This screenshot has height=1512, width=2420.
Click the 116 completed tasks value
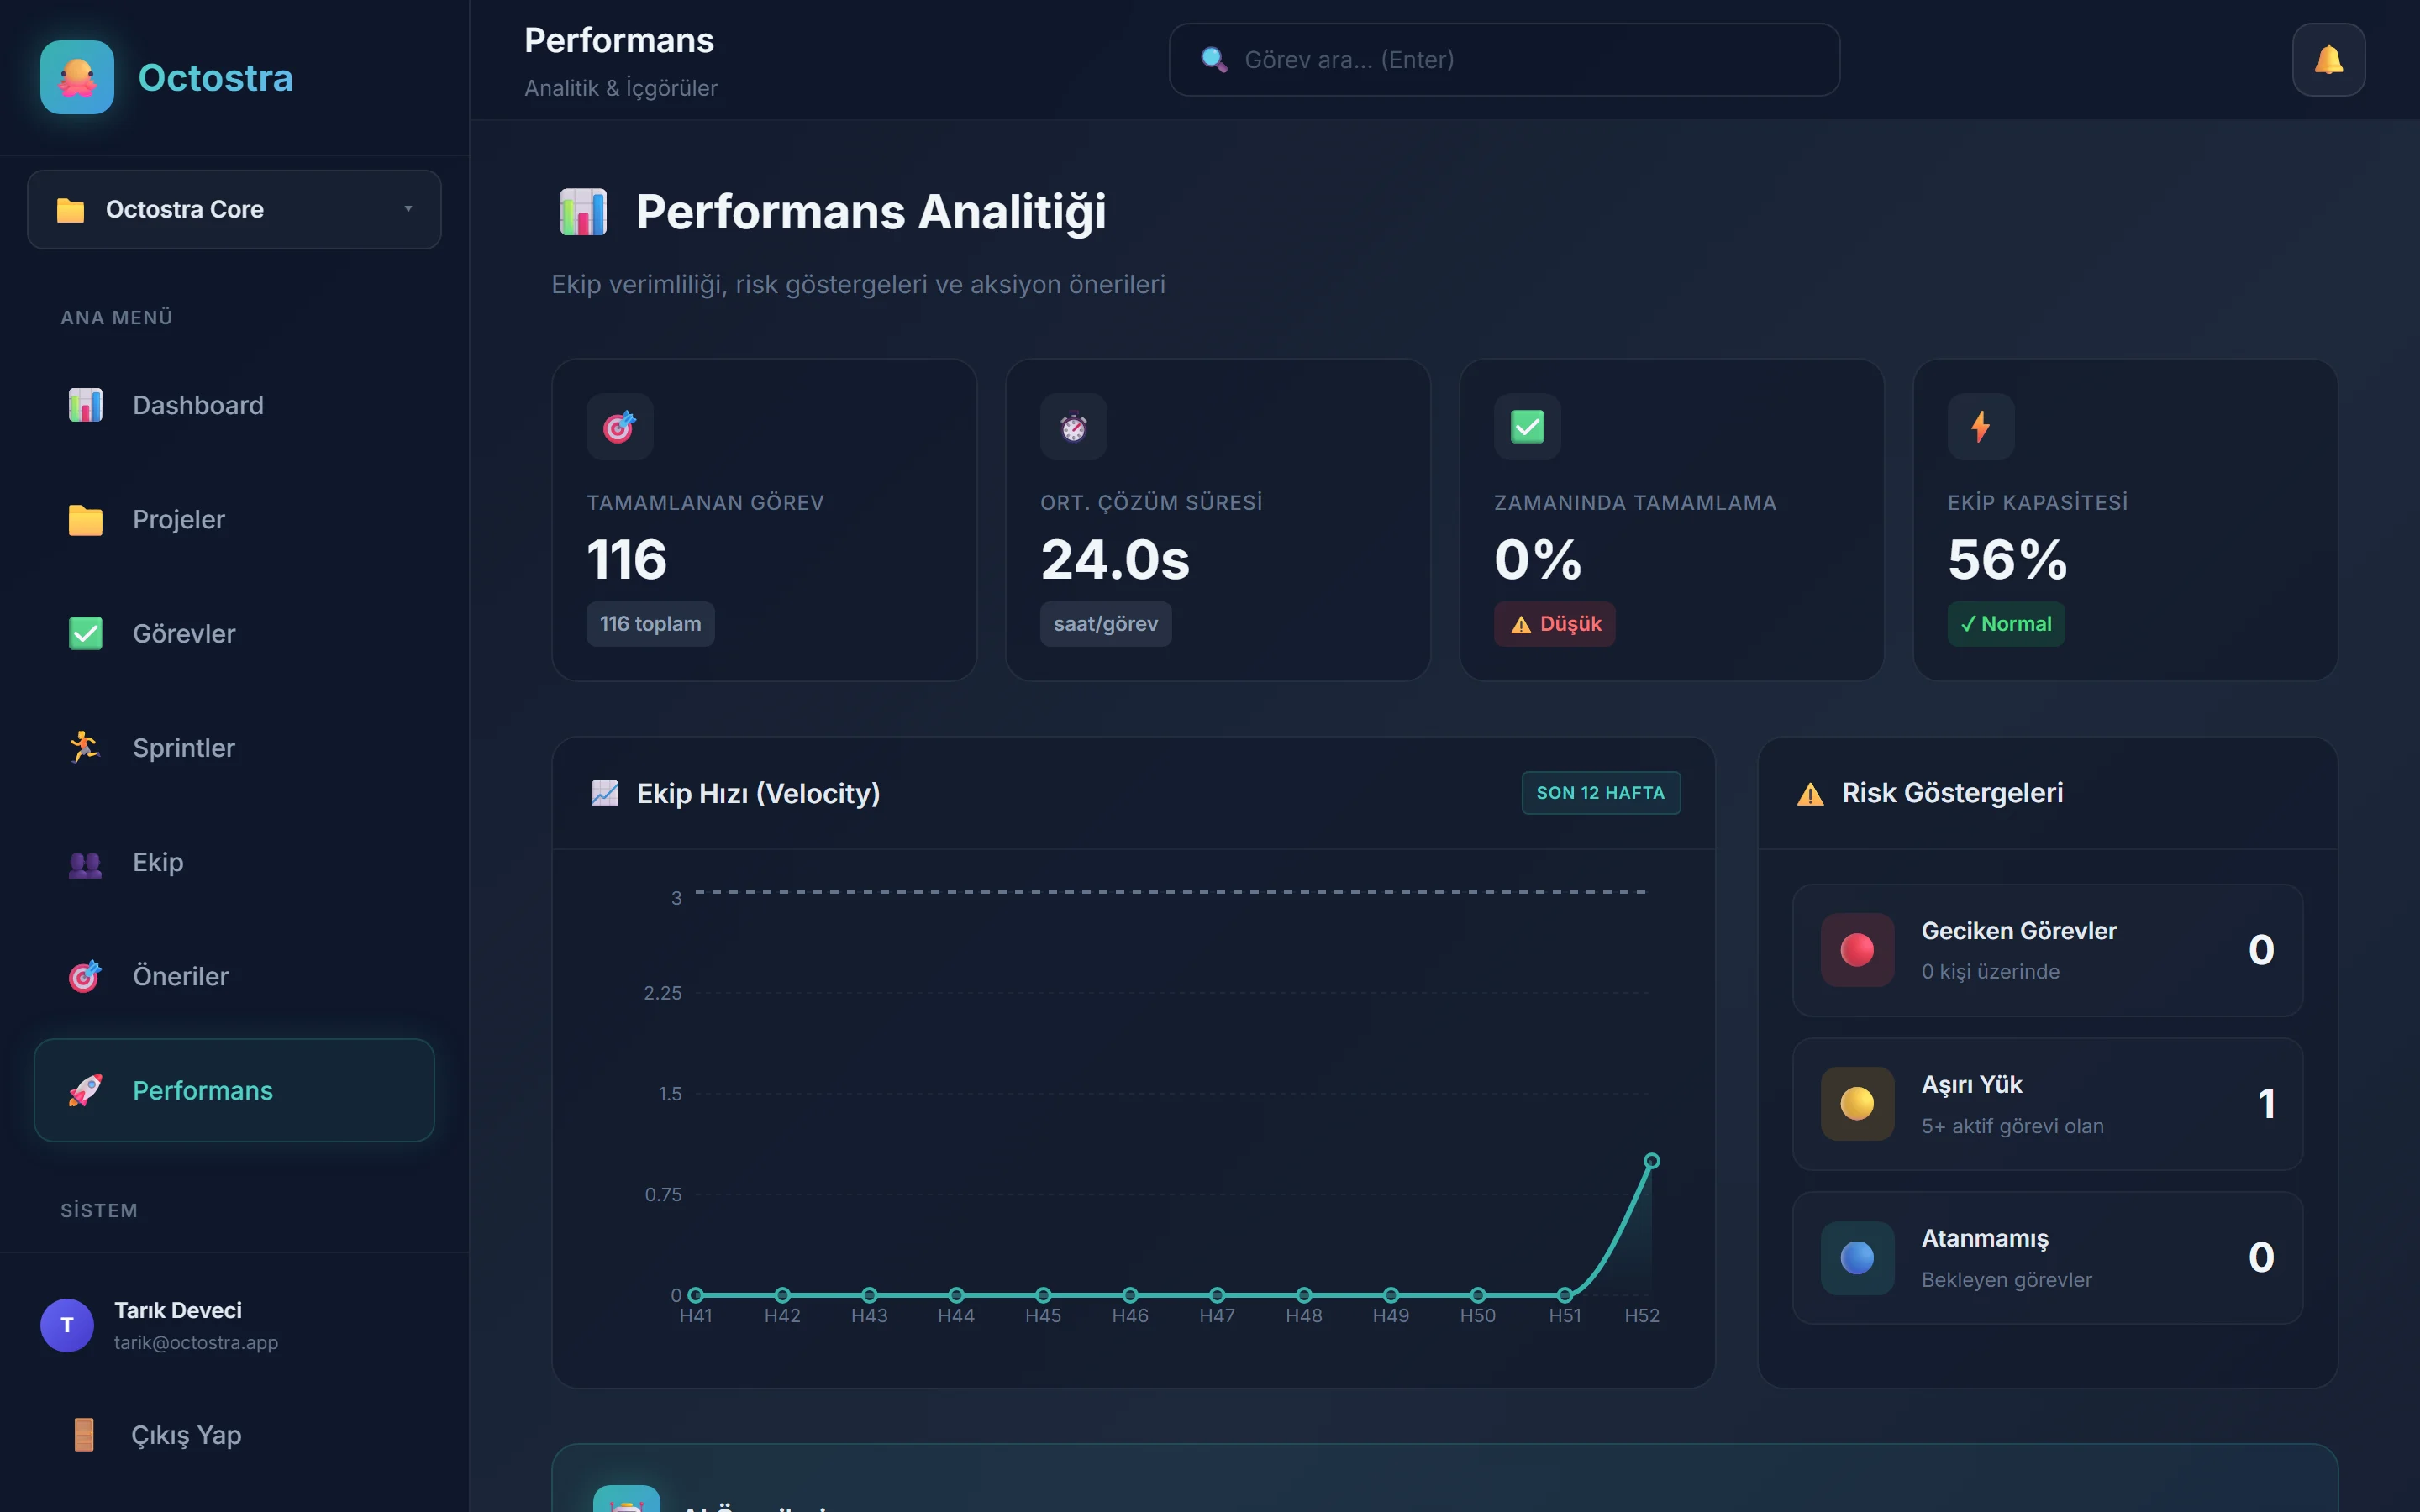627,559
